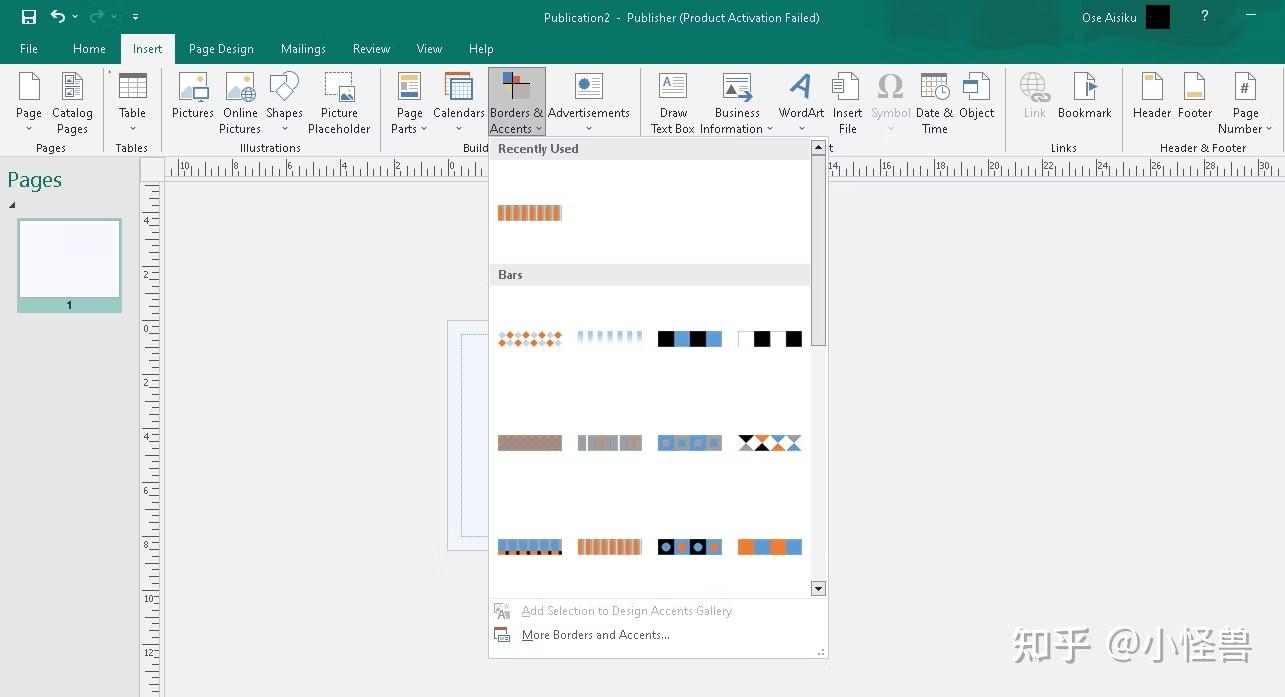The image size is (1285, 697).
Task: Switch to the Page Design tab
Action: (220, 48)
